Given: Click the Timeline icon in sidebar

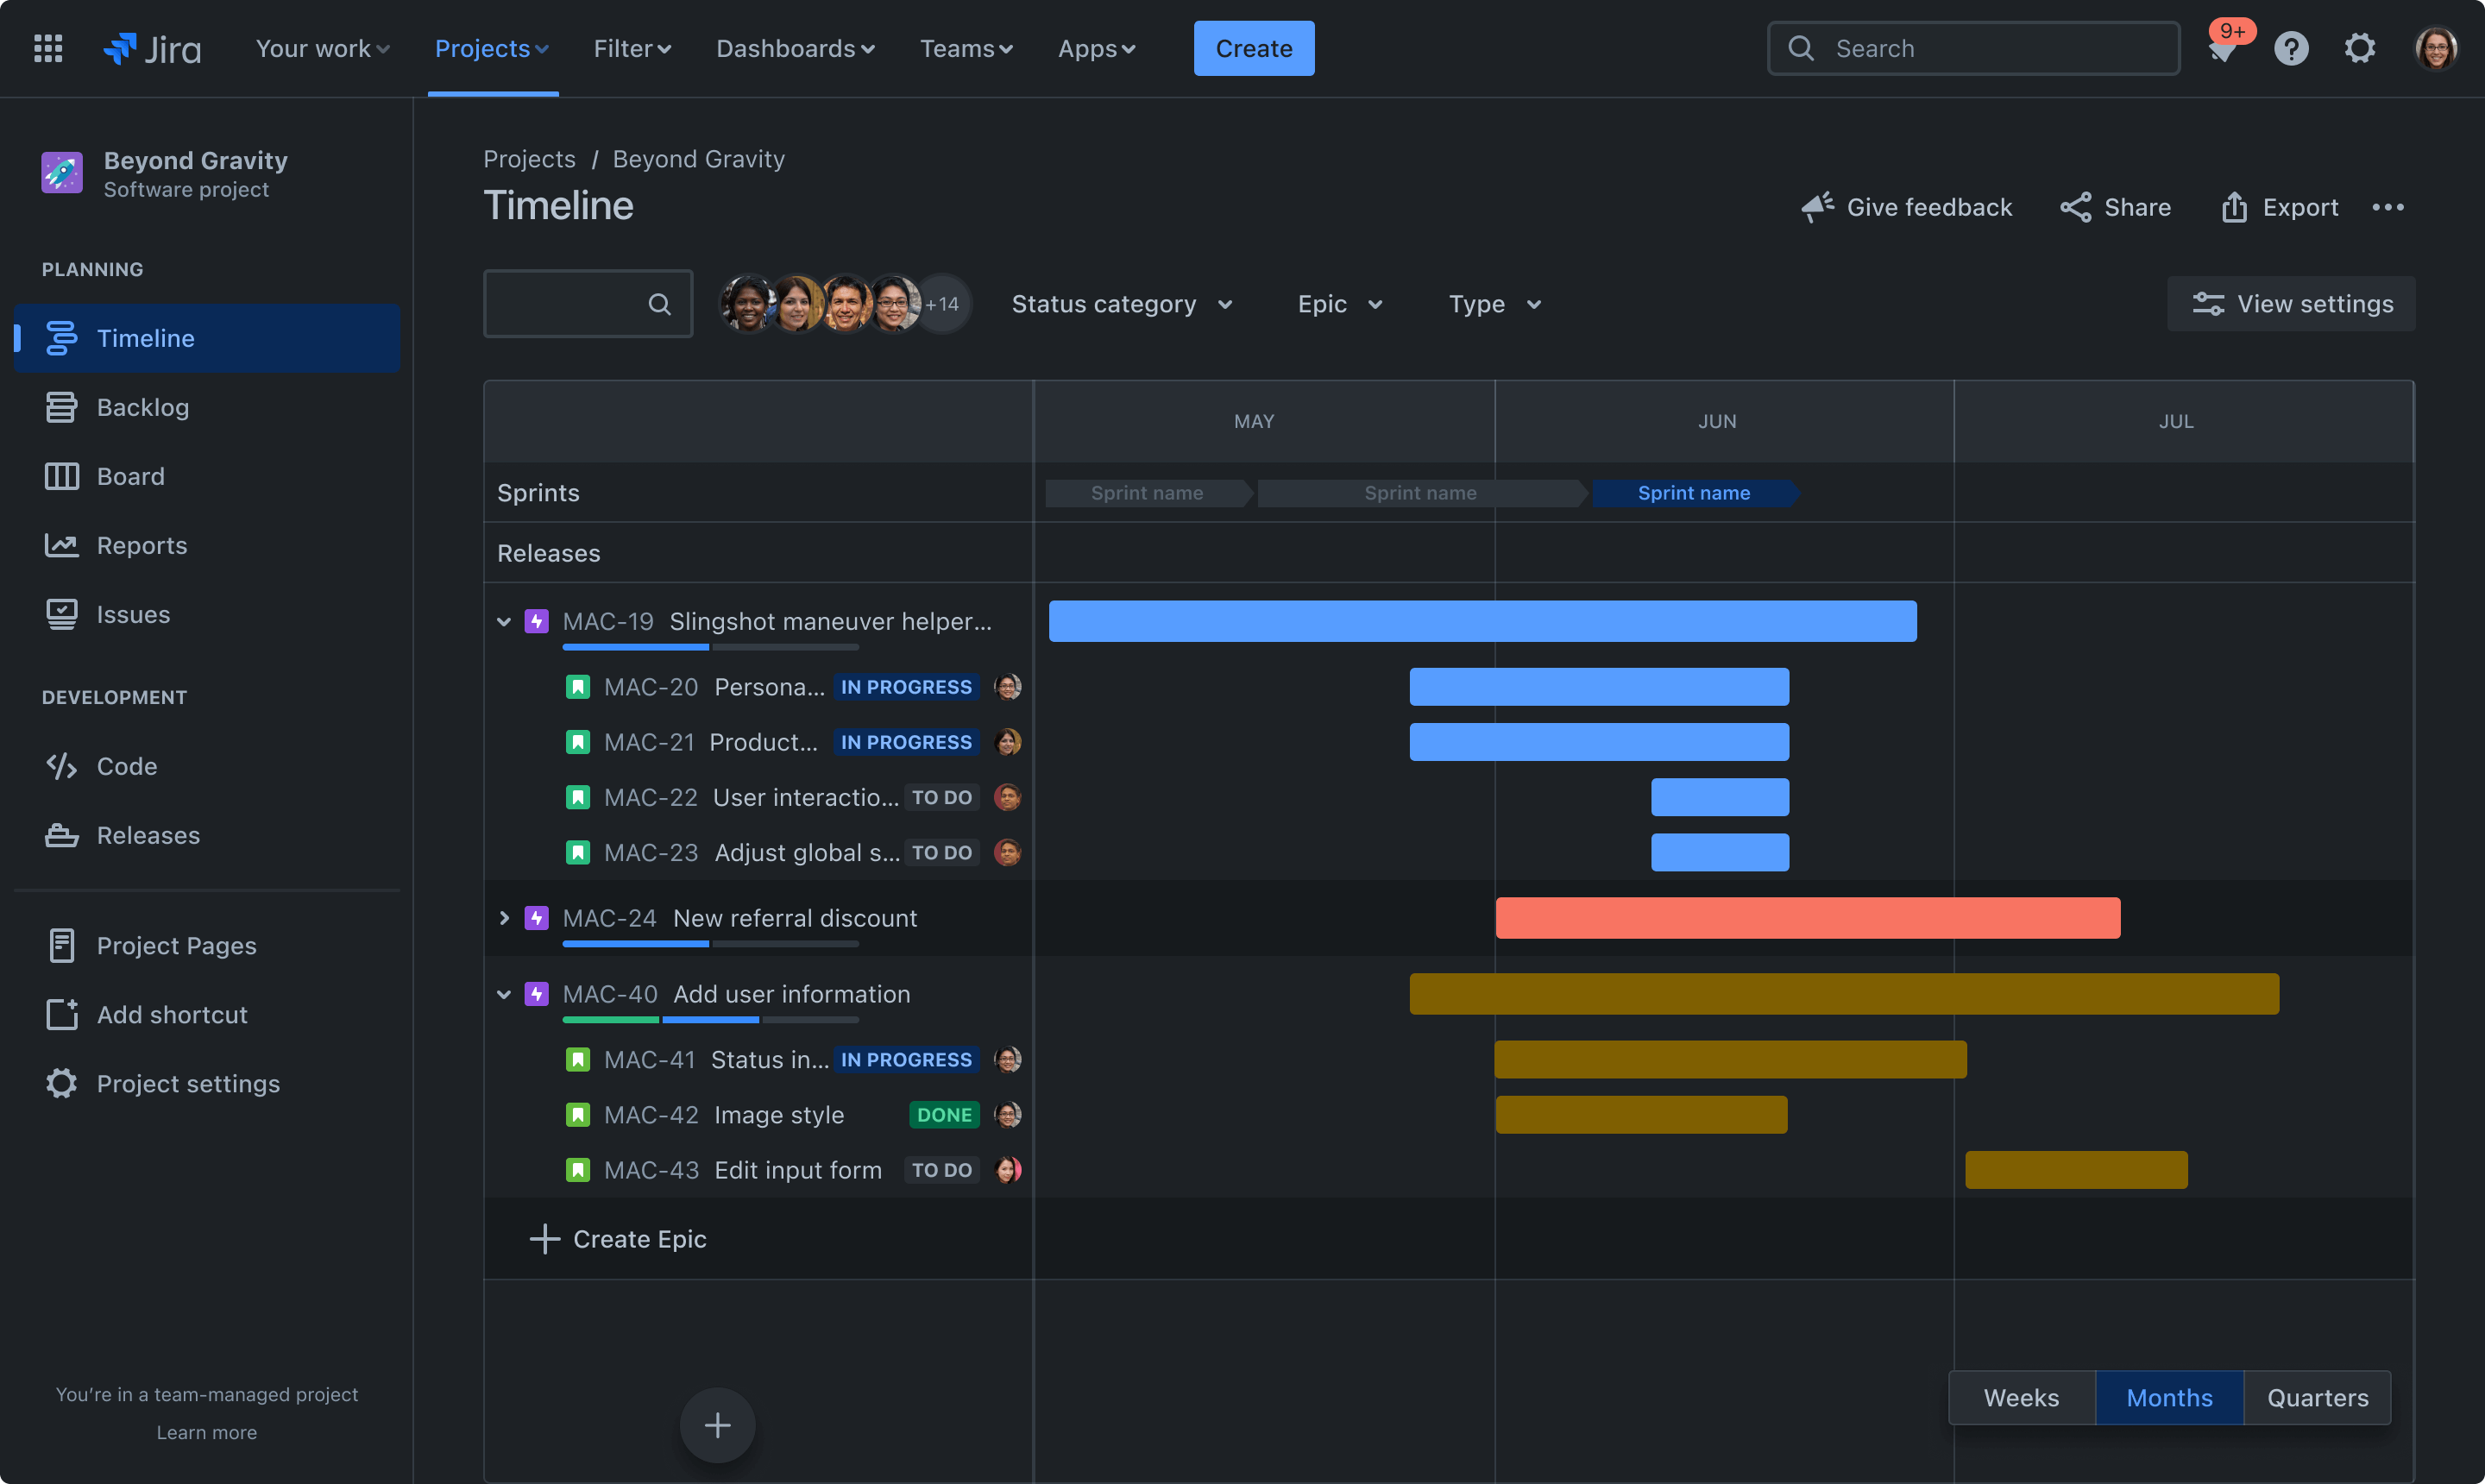Looking at the screenshot, I should 62,337.
